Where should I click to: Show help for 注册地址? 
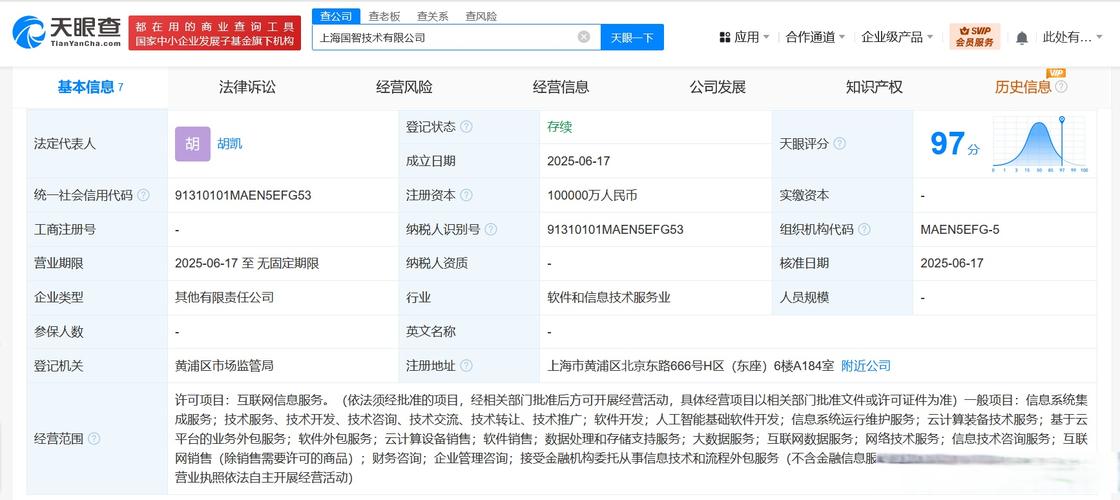point(466,366)
